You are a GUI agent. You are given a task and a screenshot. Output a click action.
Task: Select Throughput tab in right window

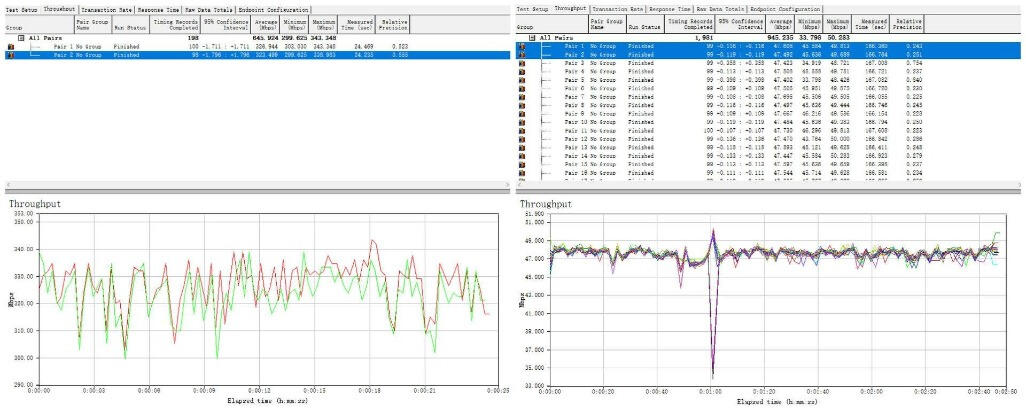coord(571,9)
